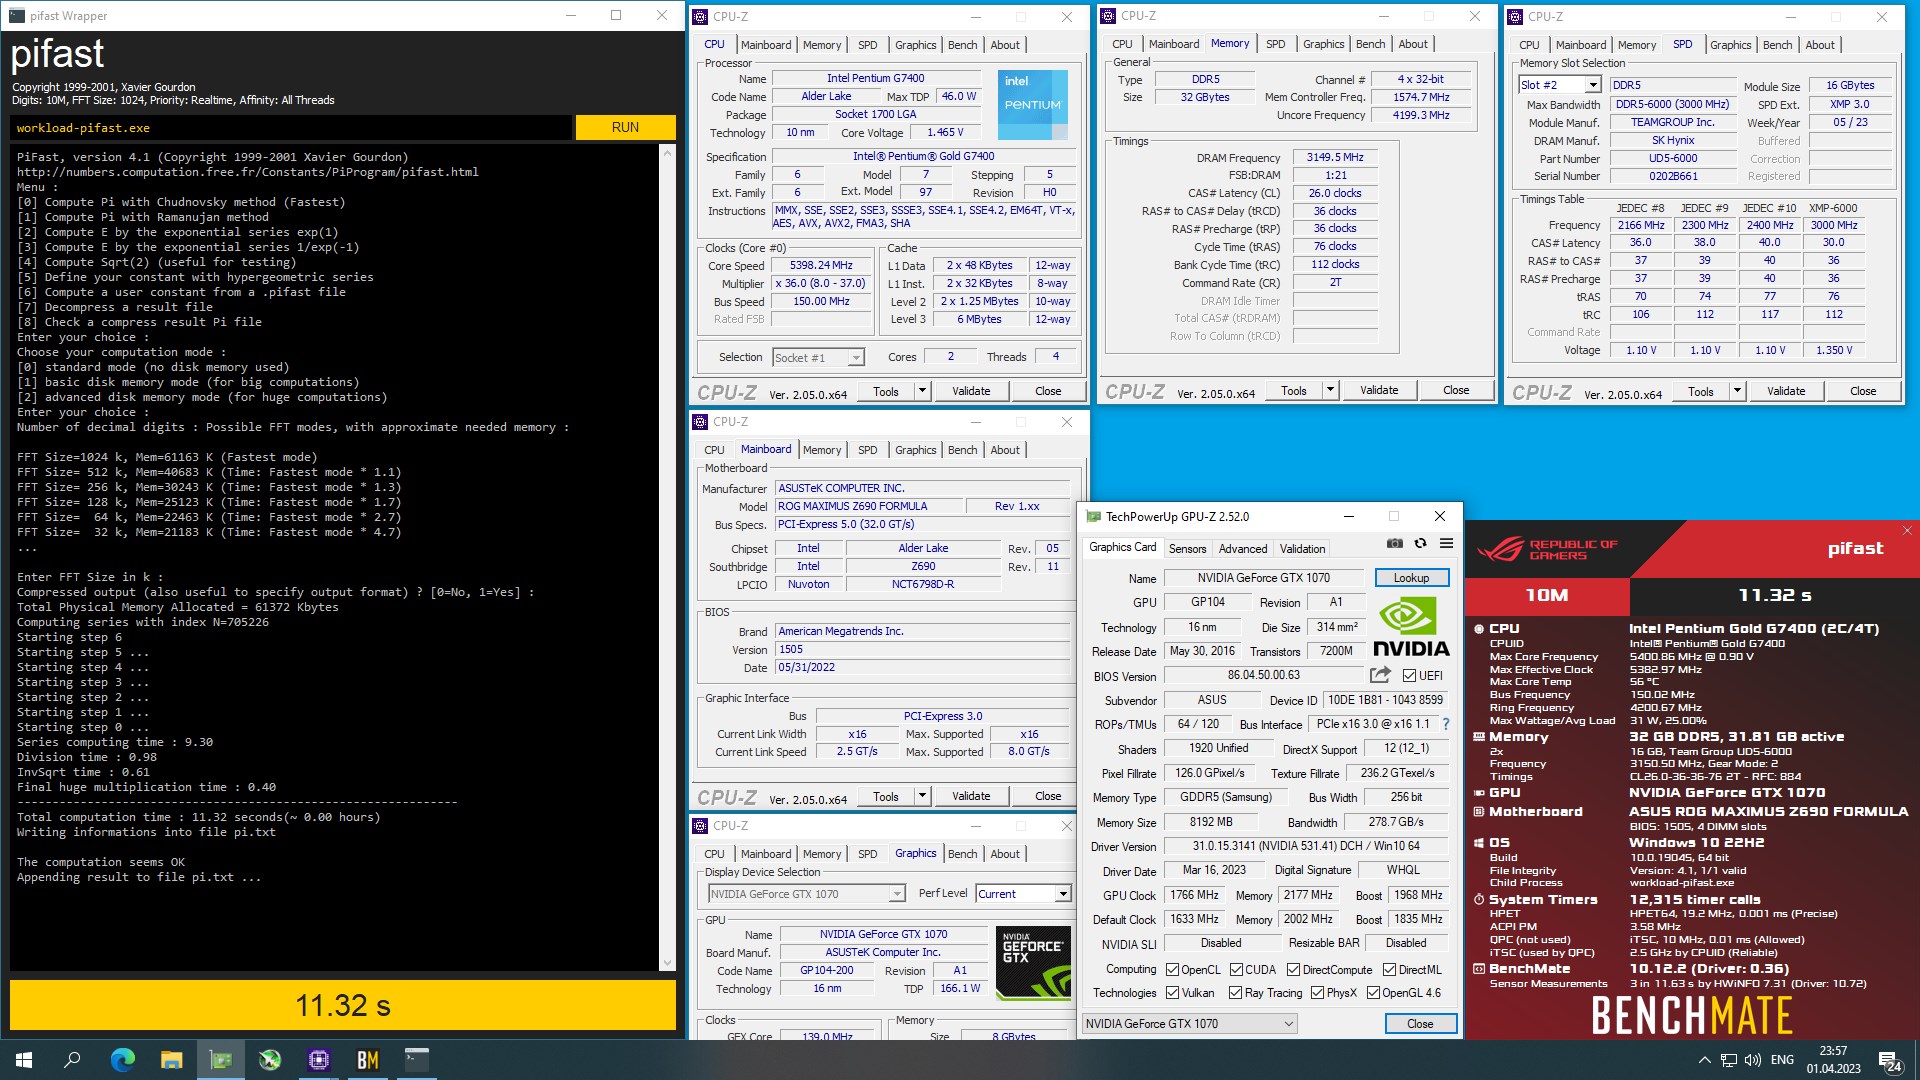Click the Motherboard section icon in BenchMate
This screenshot has width=1920, height=1080.
1479,812
